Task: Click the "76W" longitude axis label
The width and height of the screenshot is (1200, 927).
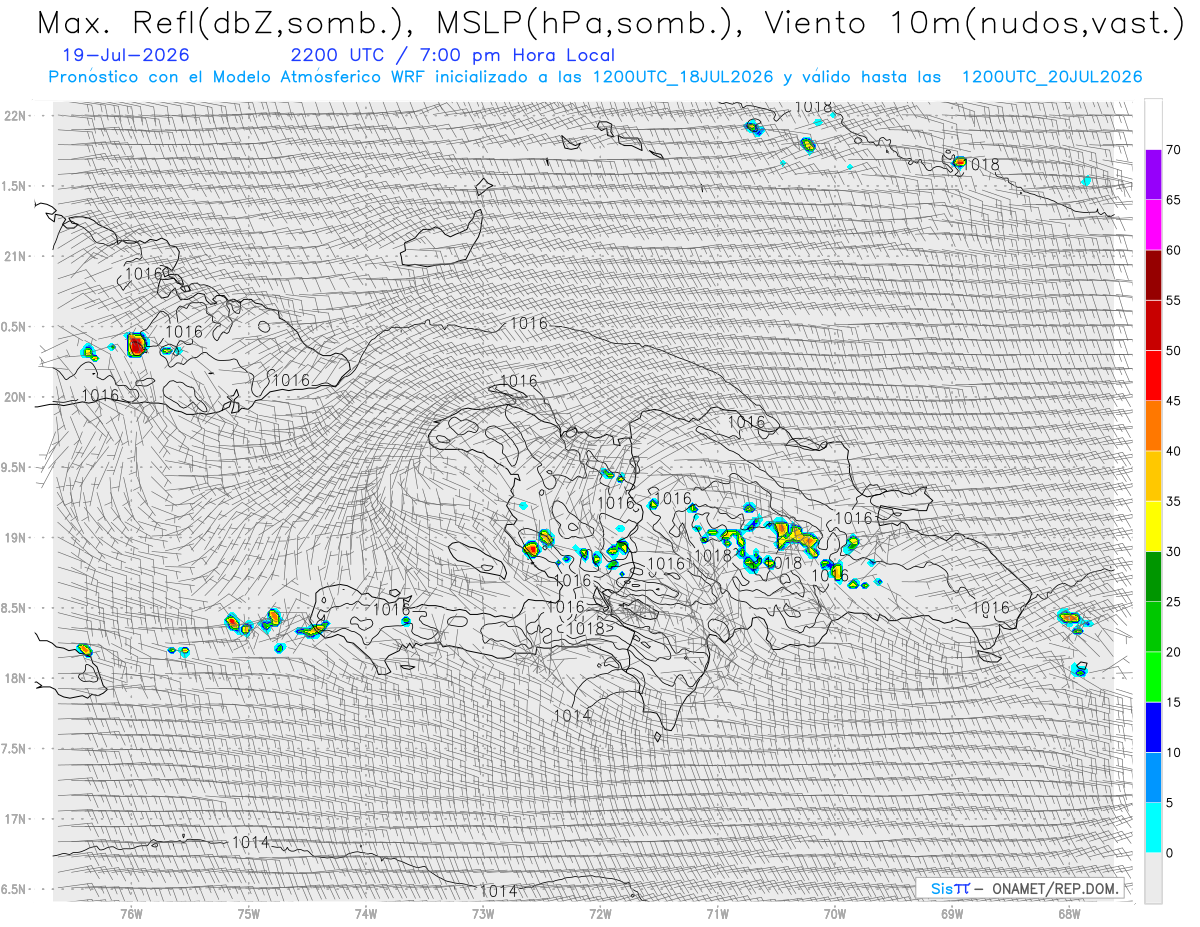Action: click(131, 914)
